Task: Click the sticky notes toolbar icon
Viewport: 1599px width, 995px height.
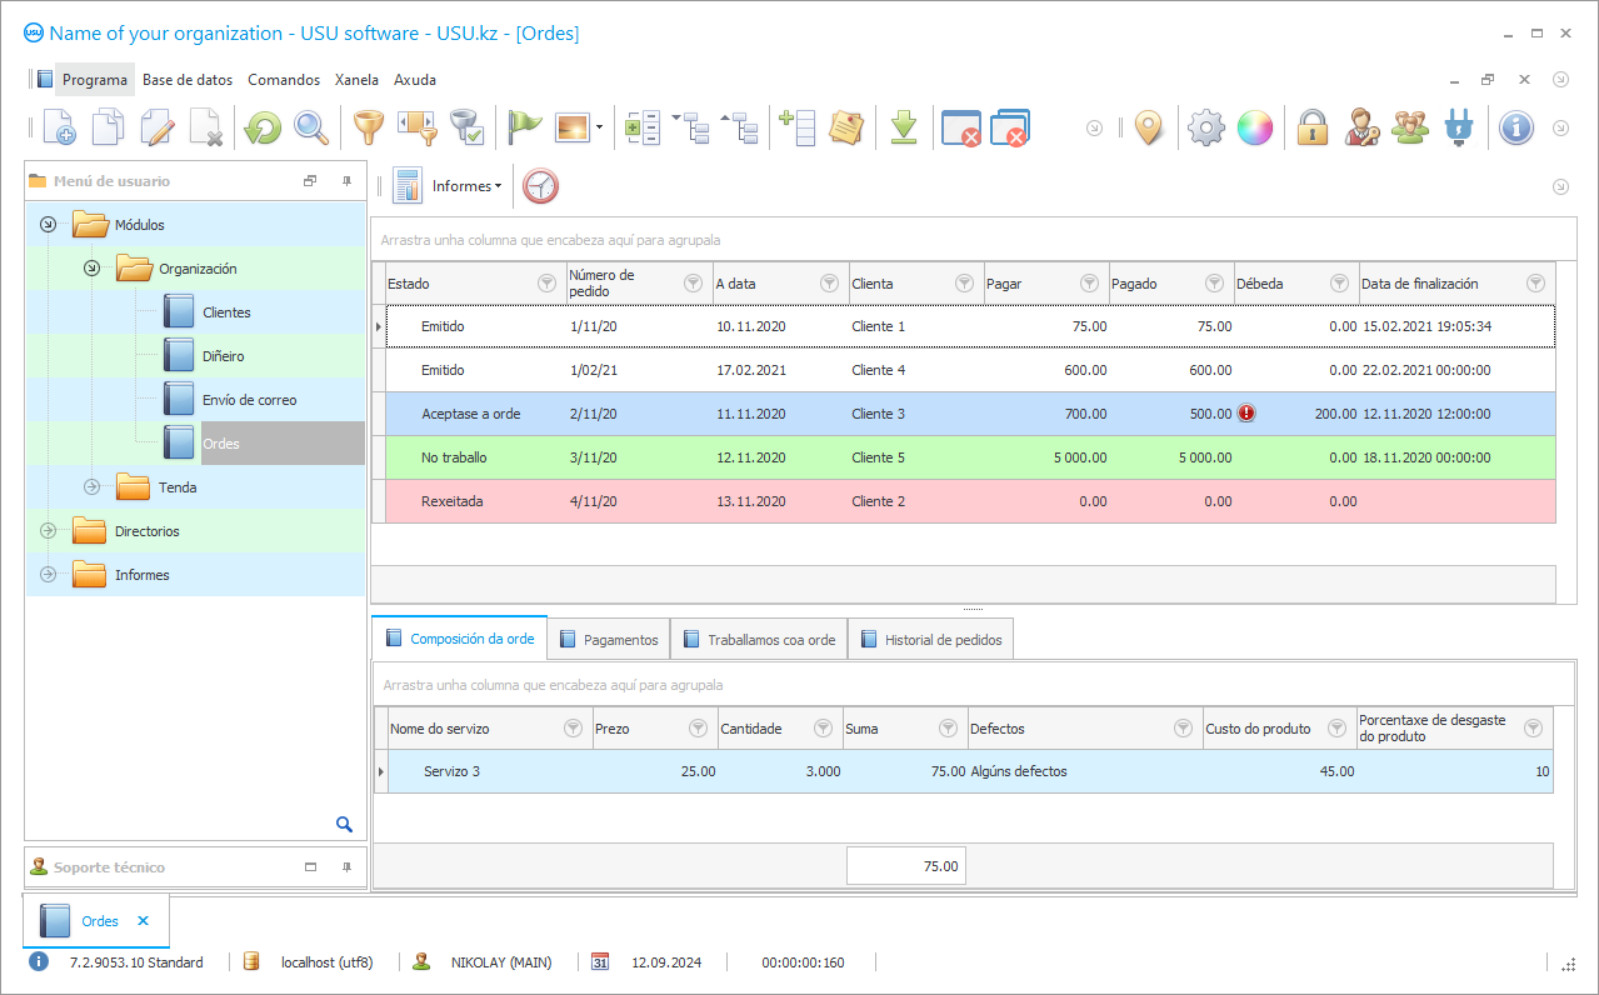Action: click(x=846, y=128)
